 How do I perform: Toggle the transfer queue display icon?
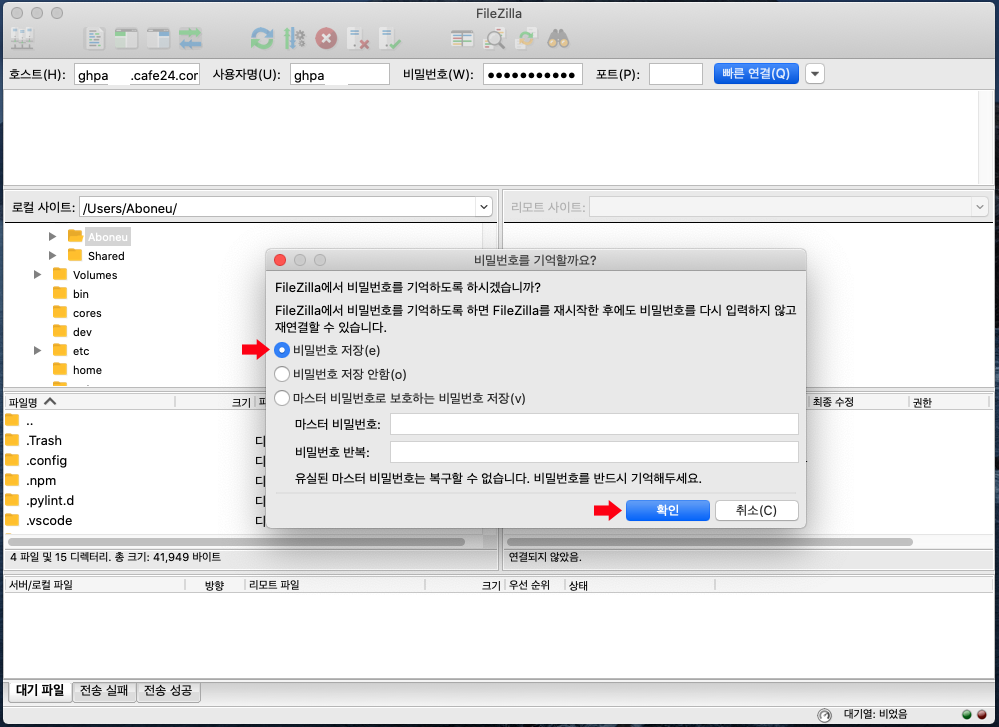point(190,39)
